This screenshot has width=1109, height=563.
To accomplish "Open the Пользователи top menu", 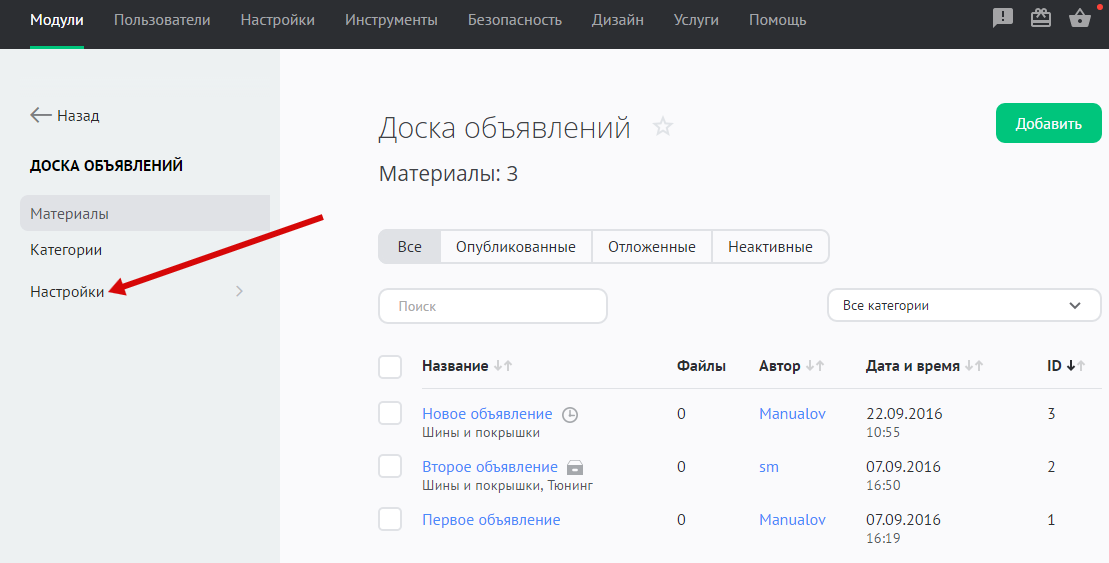I will (162, 20).
